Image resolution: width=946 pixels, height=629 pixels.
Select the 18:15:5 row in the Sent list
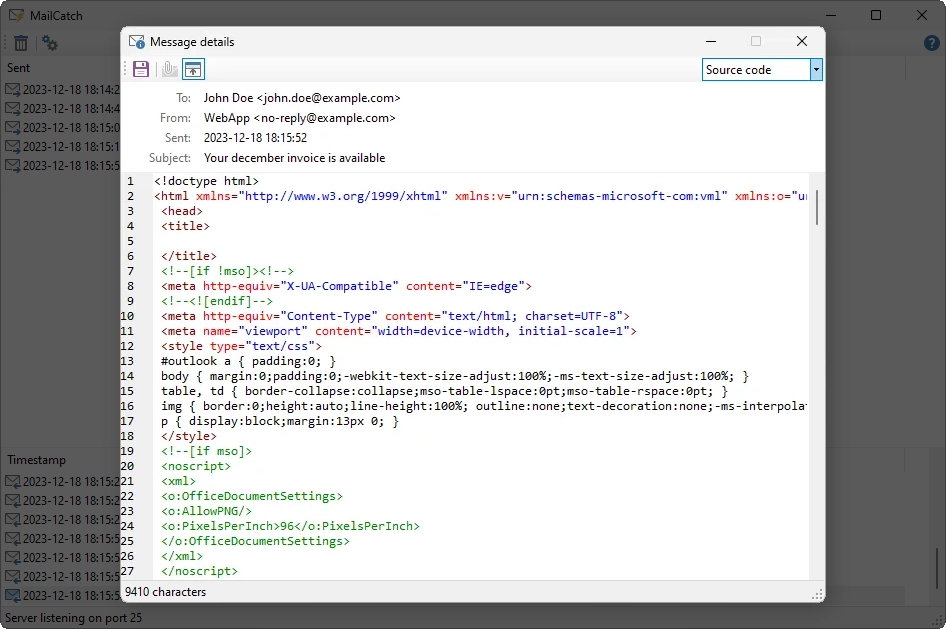[x=63, y=165]
